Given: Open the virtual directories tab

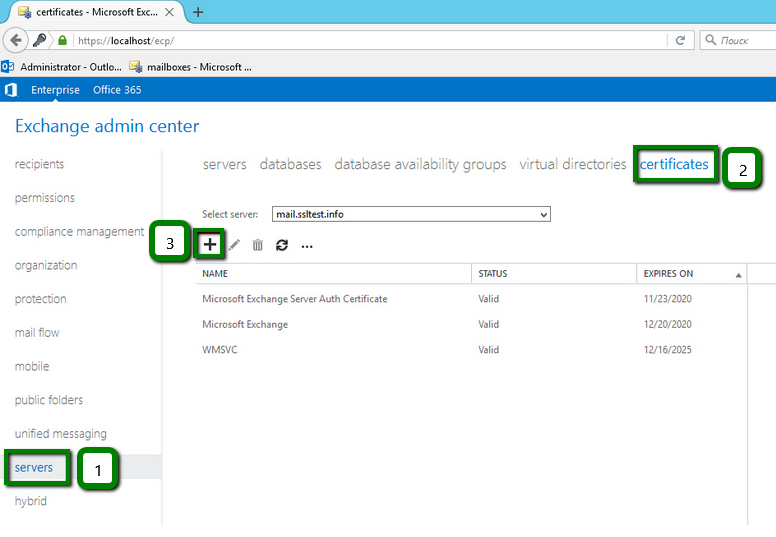Looking at the screenshot, I should click(573, 164).
